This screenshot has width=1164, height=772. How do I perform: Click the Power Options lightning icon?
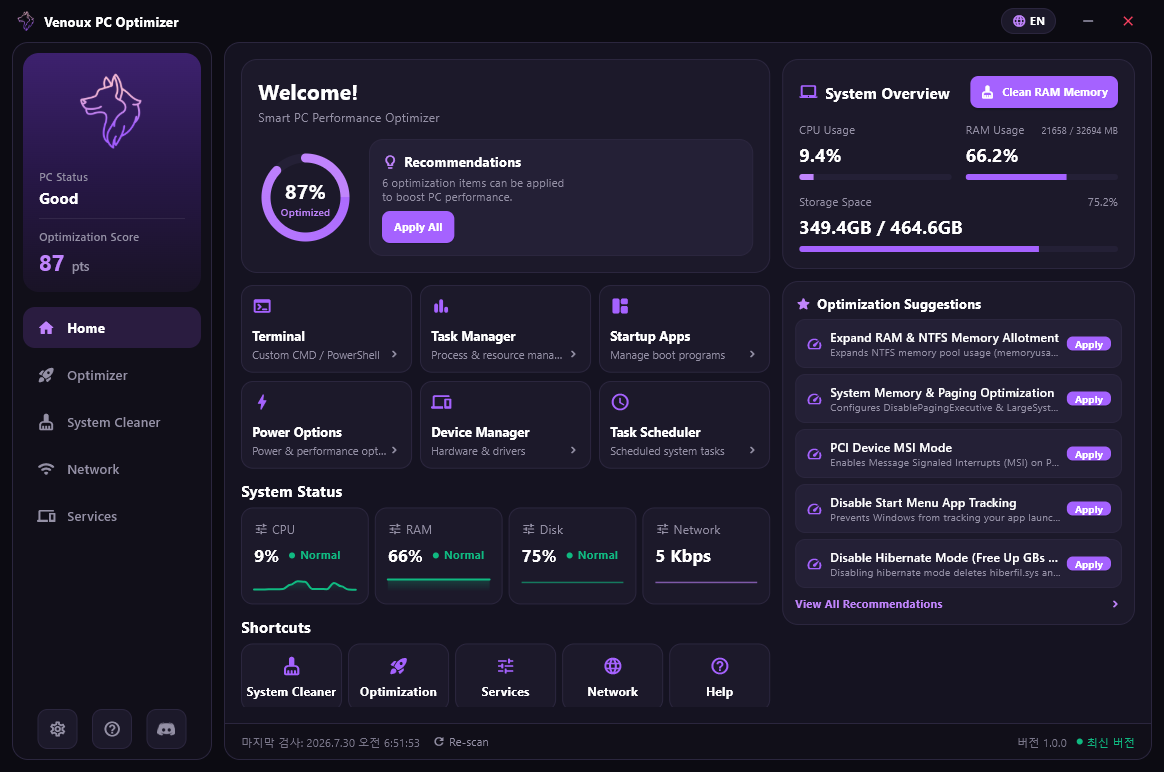click(262, 402)
